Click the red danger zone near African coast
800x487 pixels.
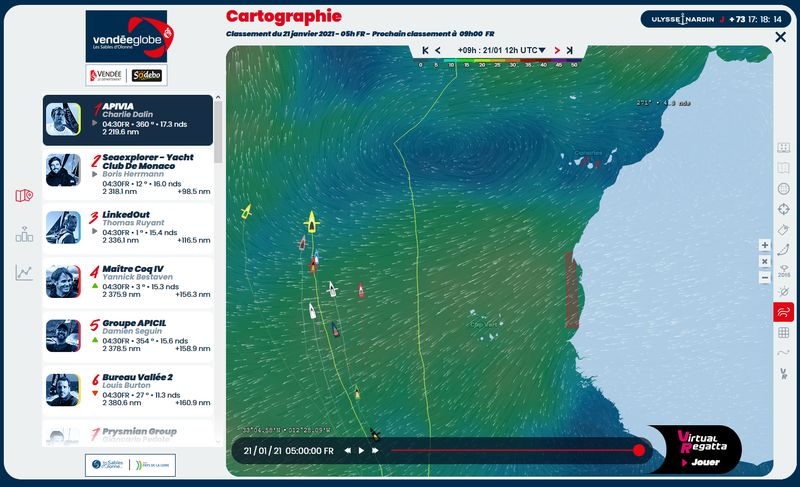572,290
